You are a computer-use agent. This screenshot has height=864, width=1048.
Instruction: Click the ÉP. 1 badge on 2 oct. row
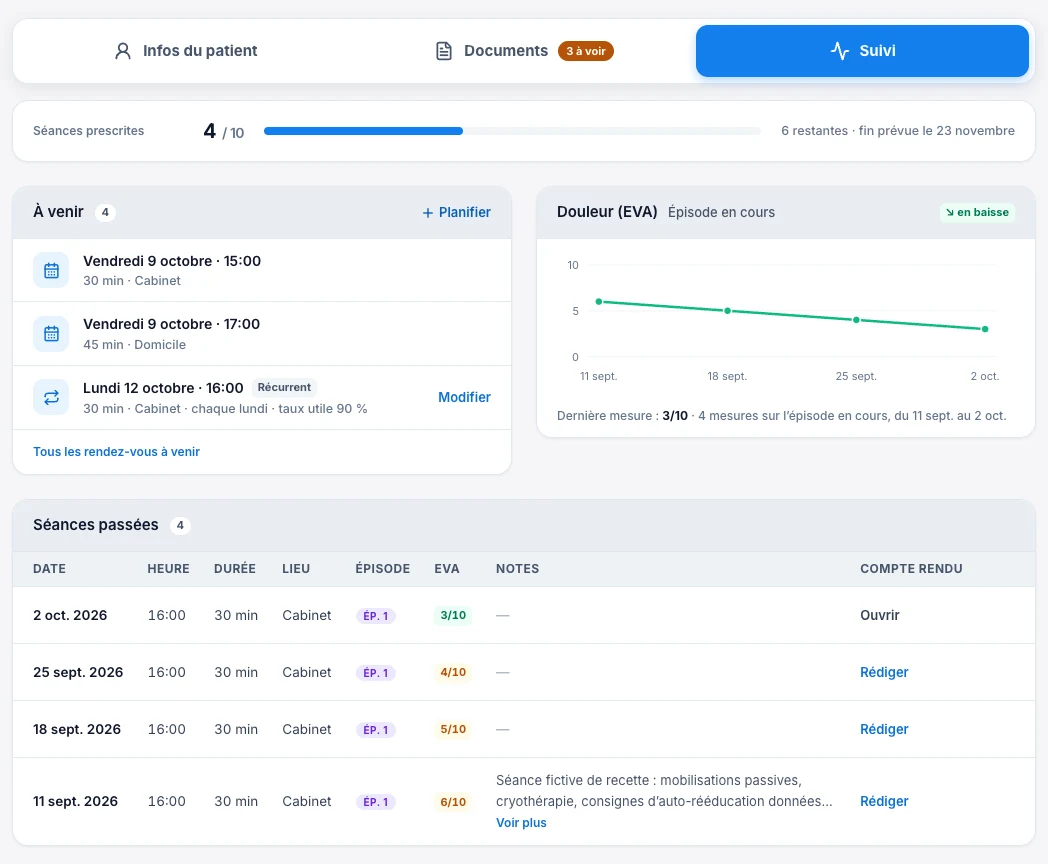click(x=376, y=615)
